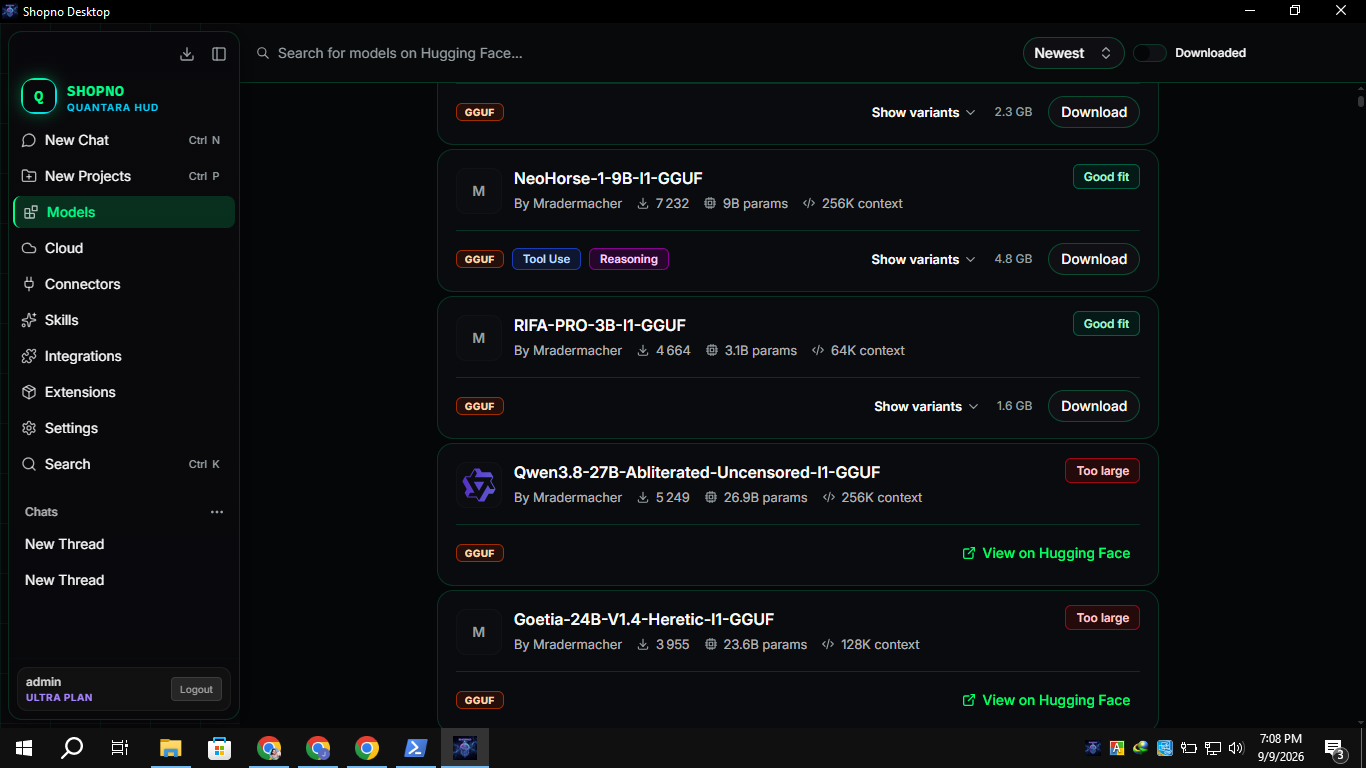This screenshot has height=768, width=1366.
Task: Open the Windows Start menu
Action: [24, 748]
